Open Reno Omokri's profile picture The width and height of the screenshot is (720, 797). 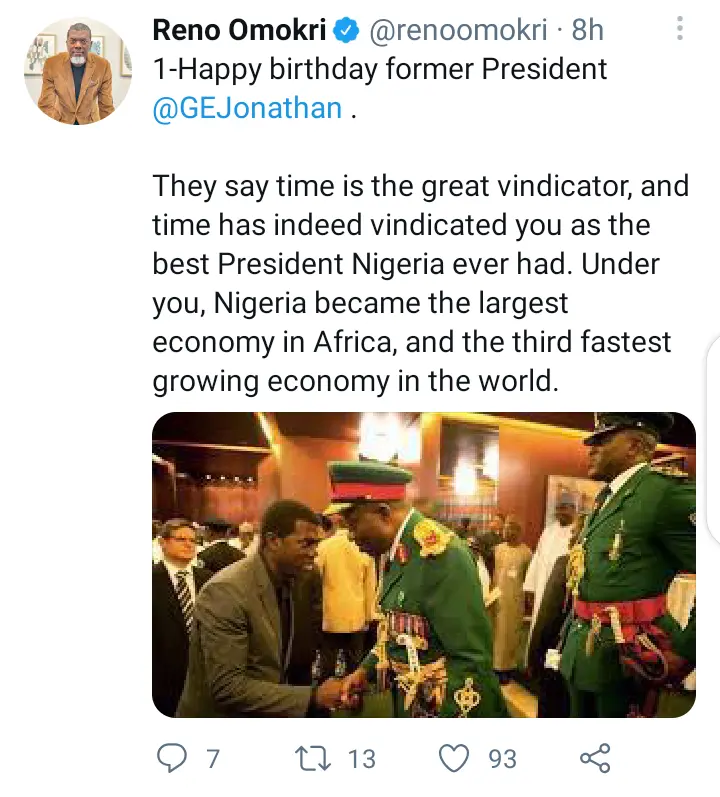[x=78, y=71]
